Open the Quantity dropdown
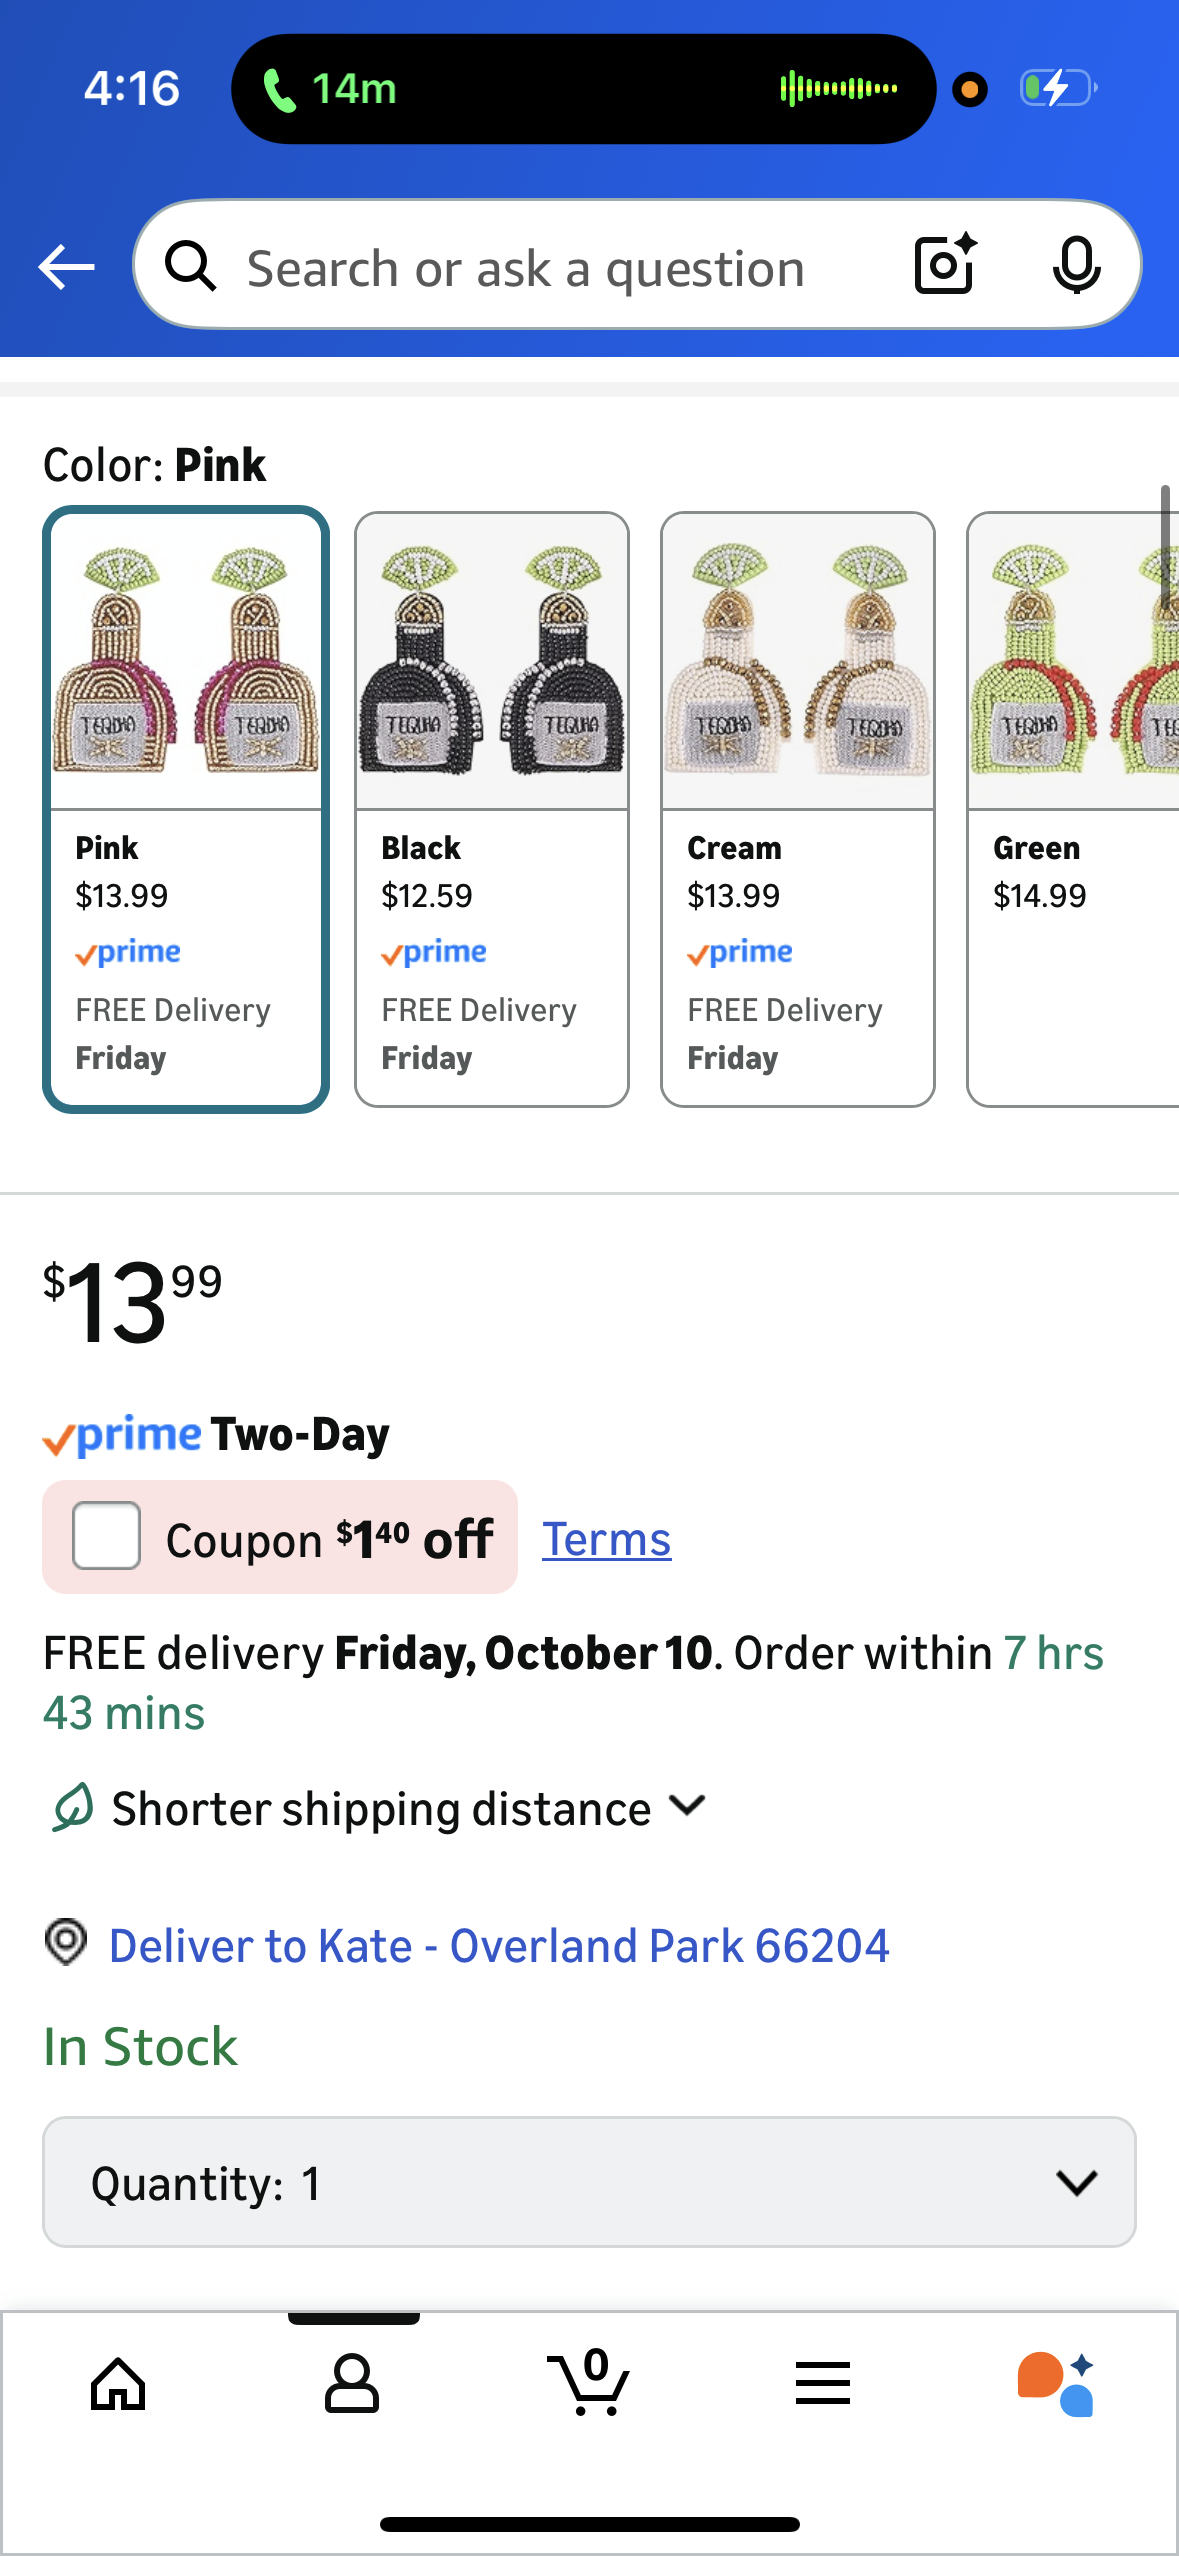Viewport: 1179px width, 2556px height. (x=589, y=2182)
